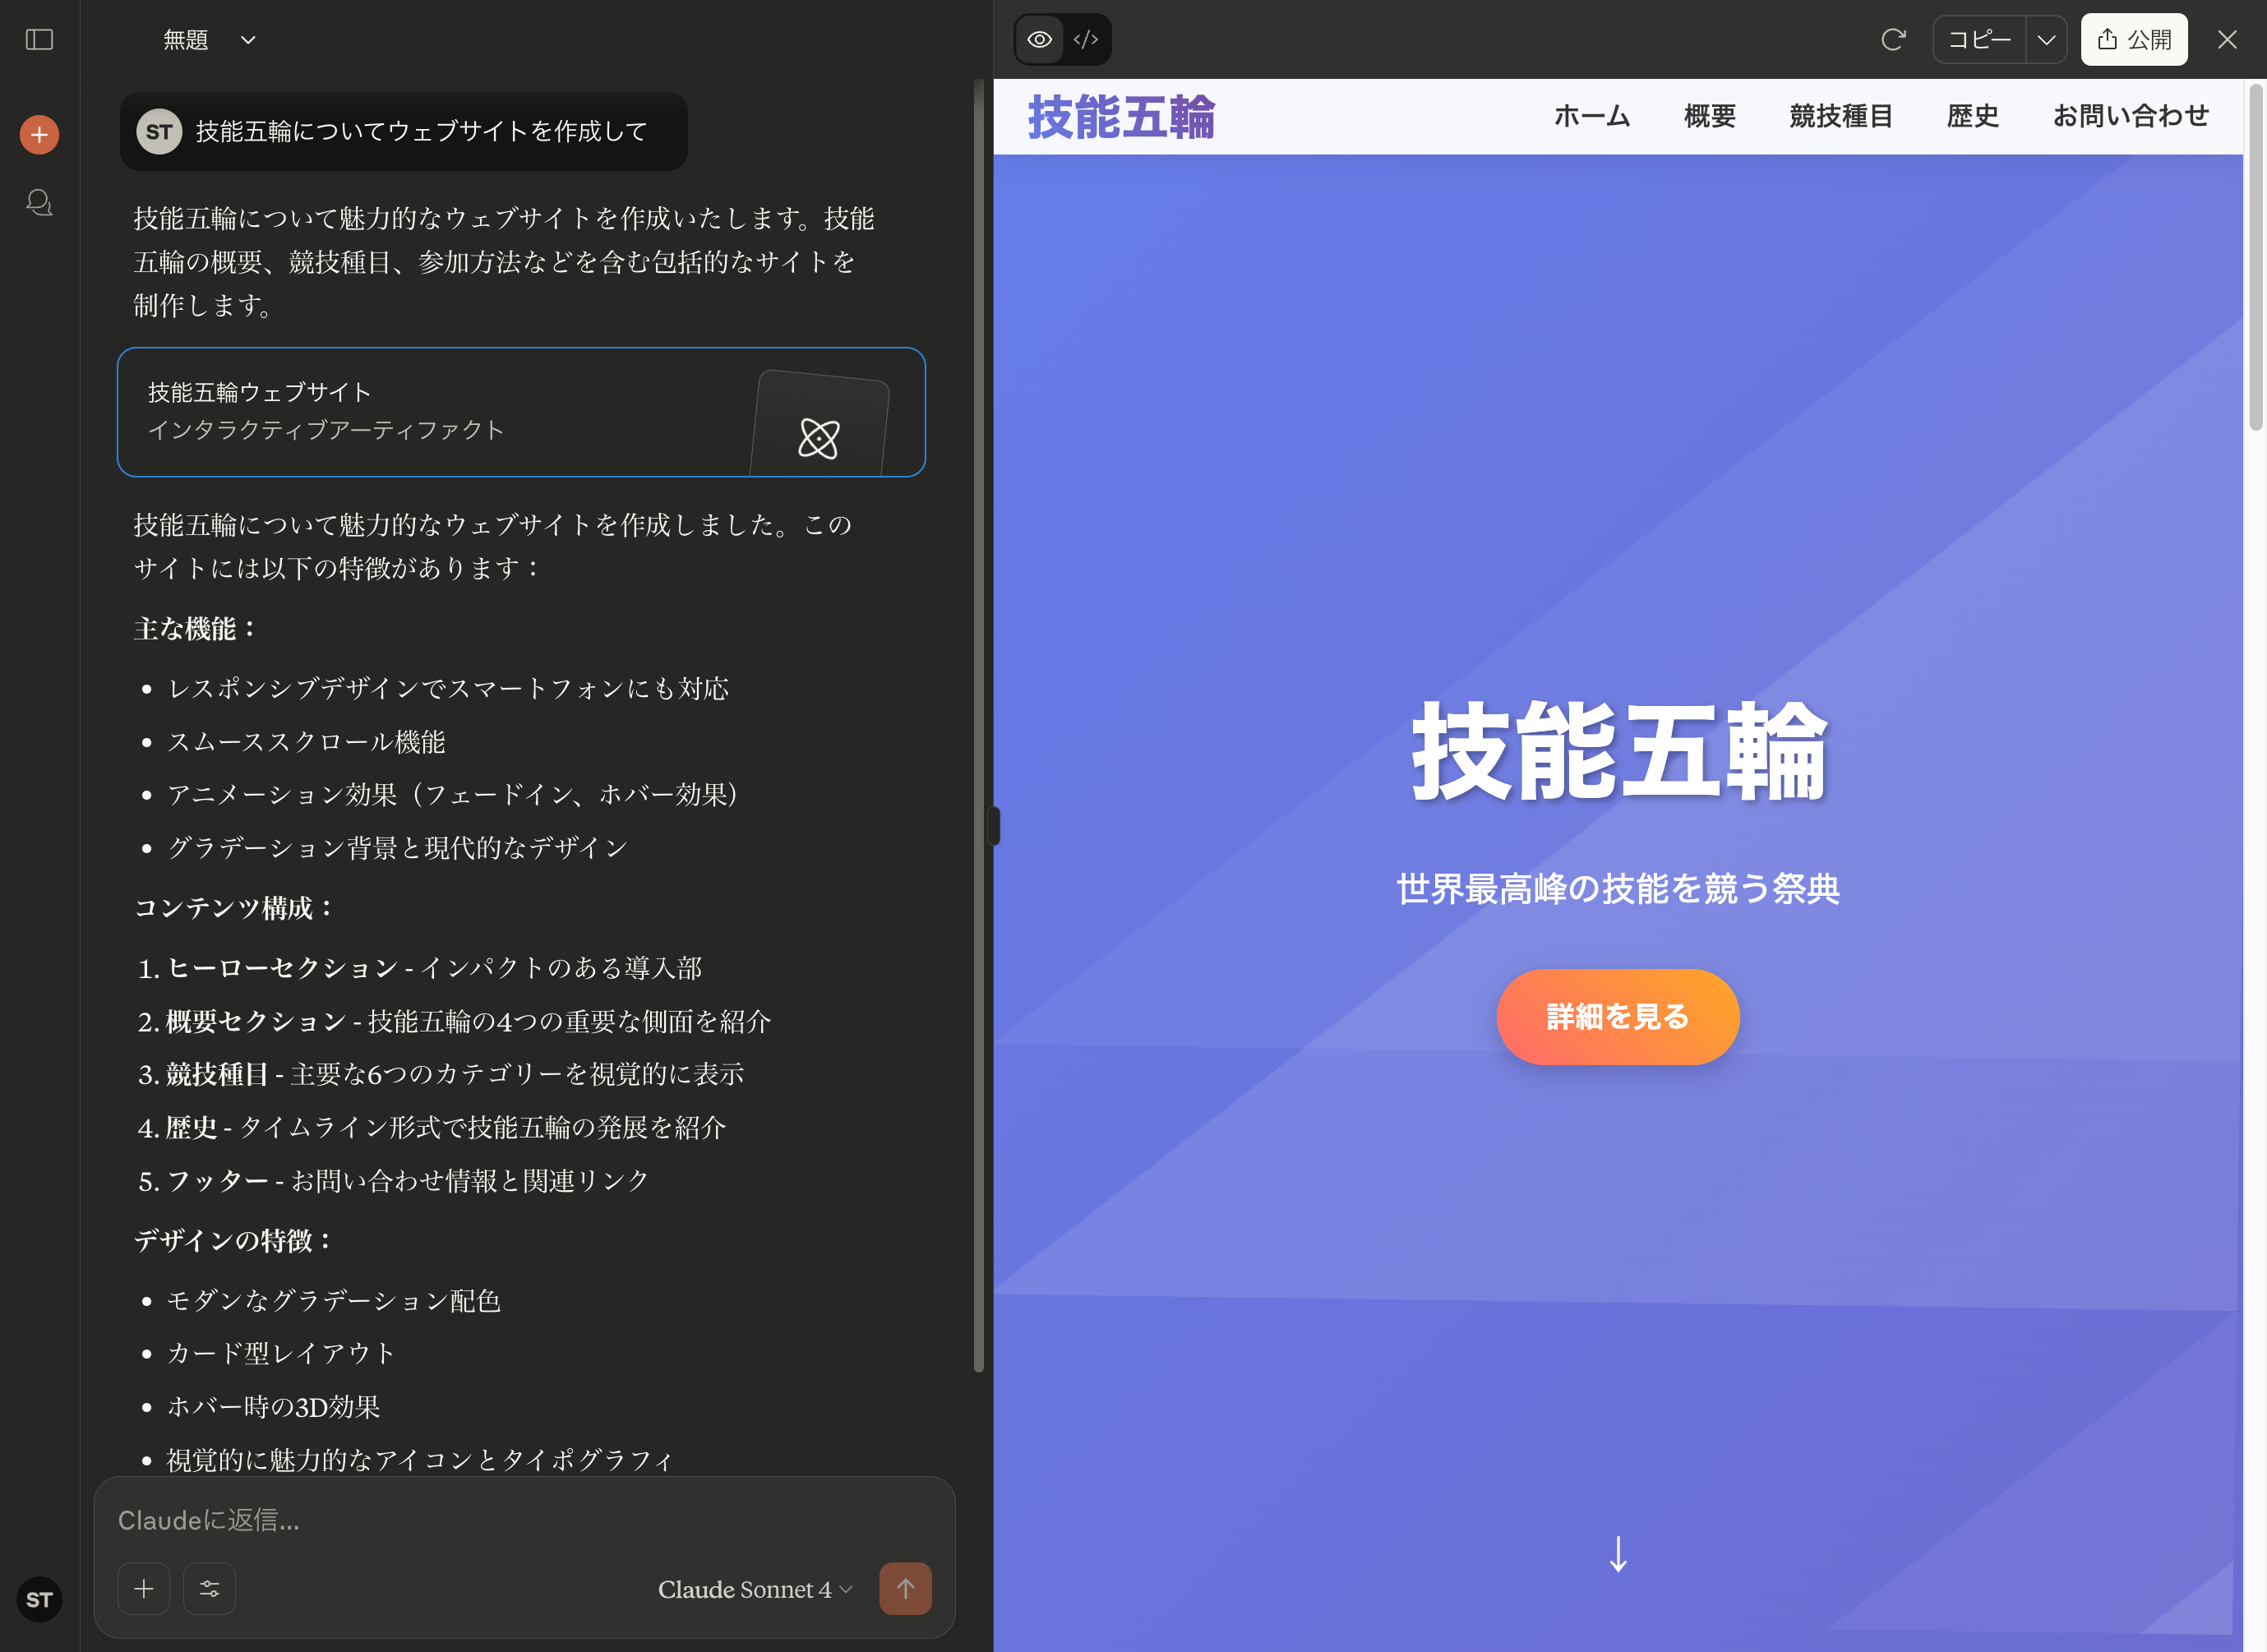
Task: Go to the 競技種目 nav item
Action: pos(1841,117)
